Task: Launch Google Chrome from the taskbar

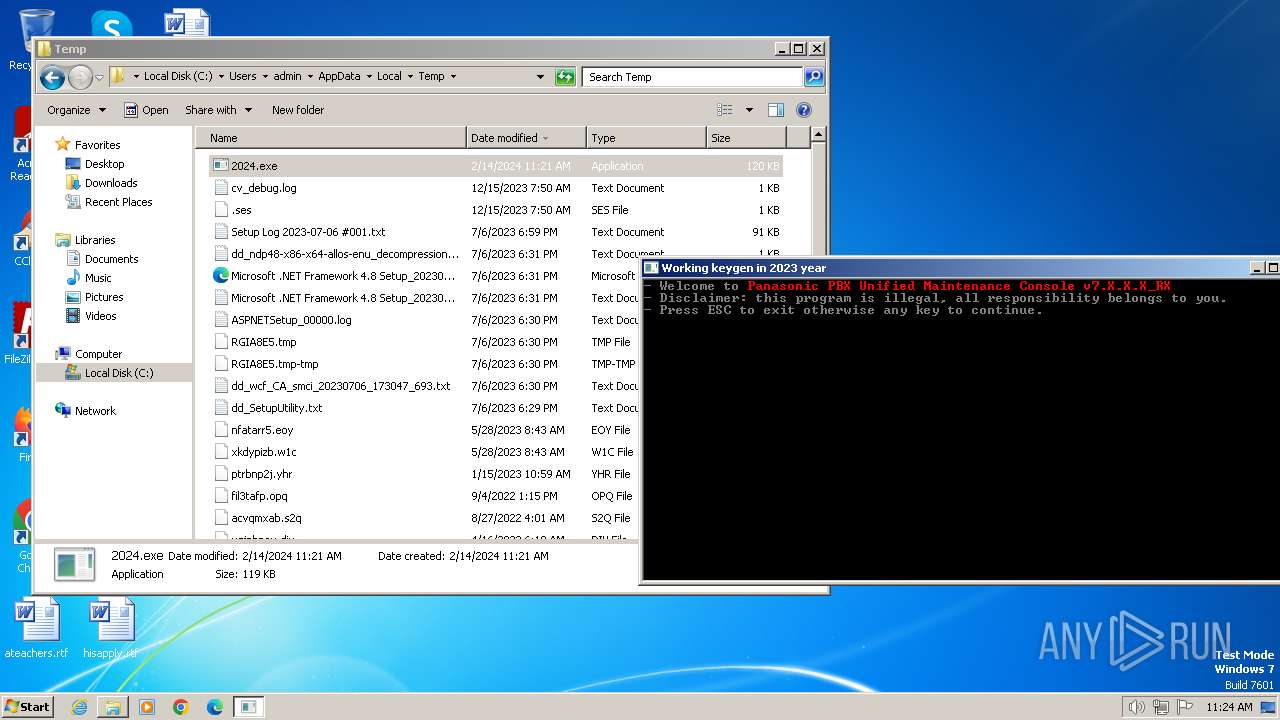Action: coord(181,707)
